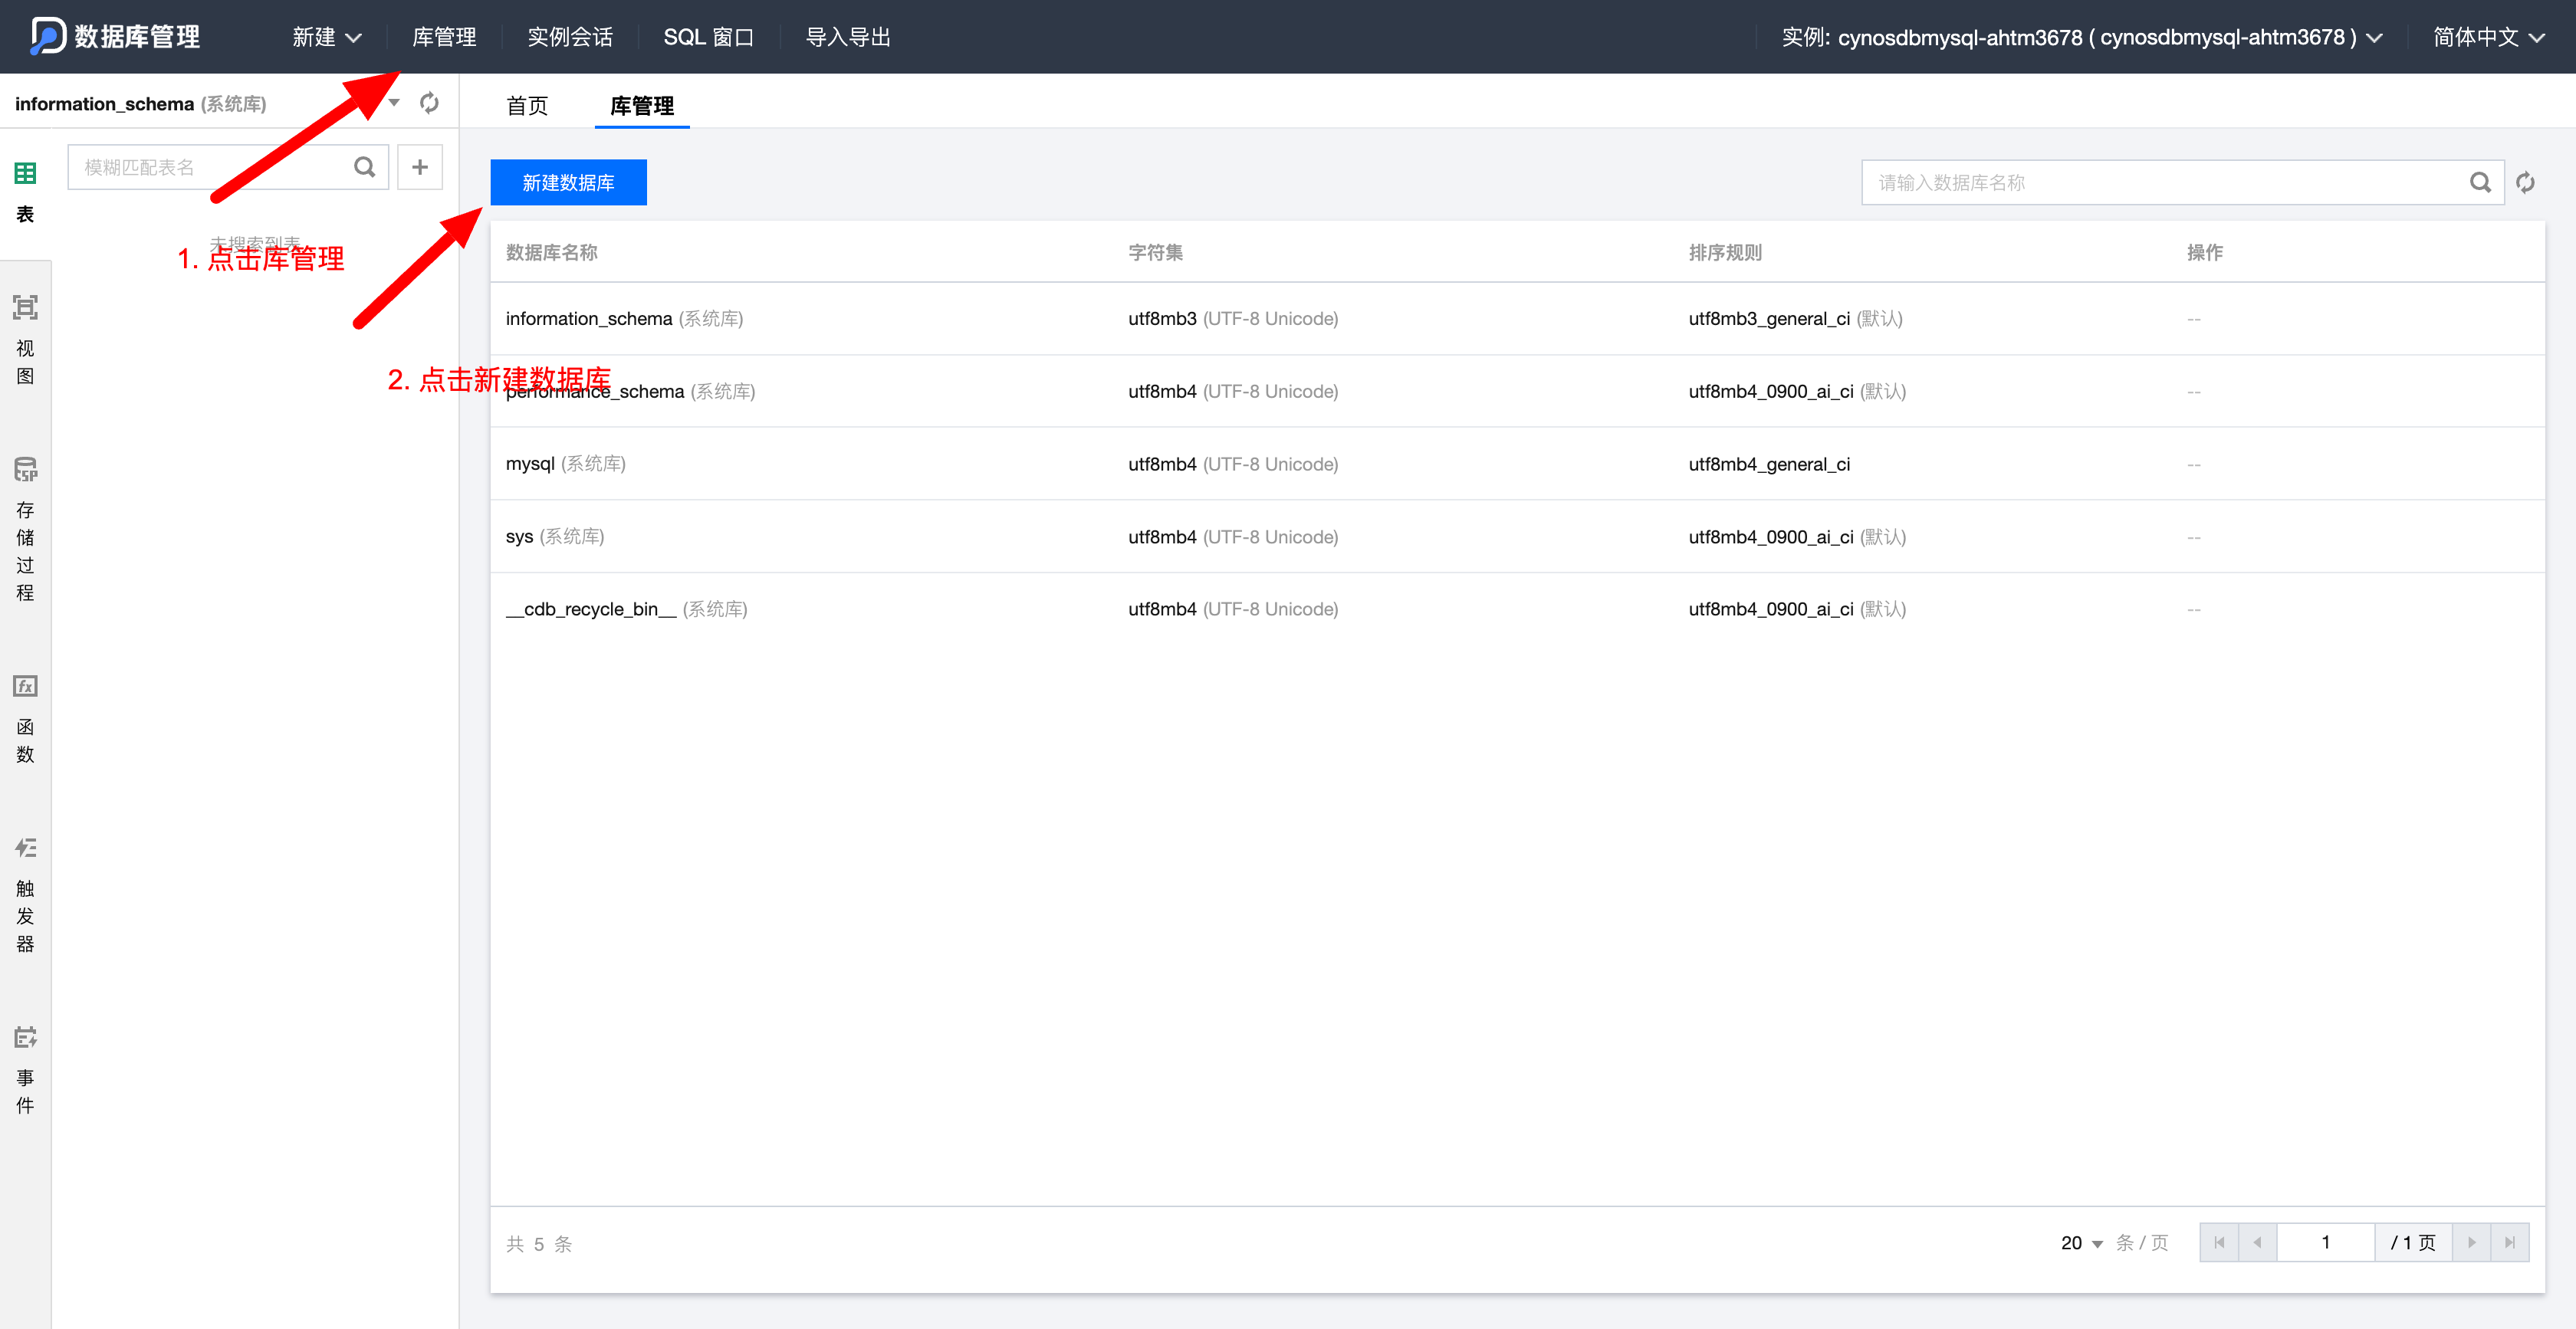Expand the 新建 dropdown menu

pos(326,37)
